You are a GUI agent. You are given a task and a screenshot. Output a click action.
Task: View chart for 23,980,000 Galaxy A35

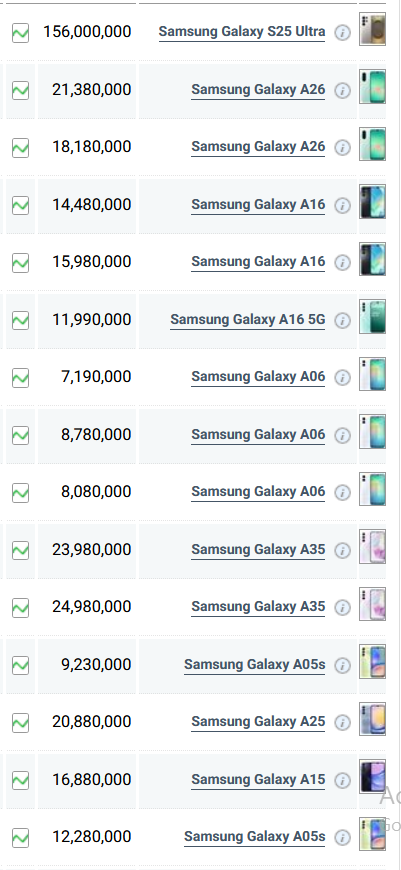[21, 550]
